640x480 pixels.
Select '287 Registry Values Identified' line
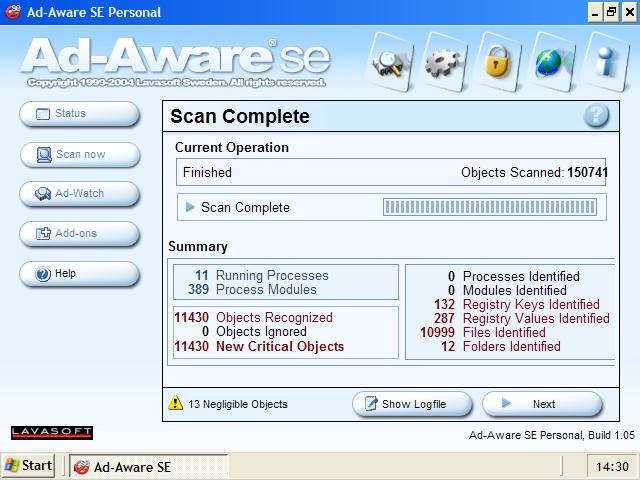coord(522,318)
